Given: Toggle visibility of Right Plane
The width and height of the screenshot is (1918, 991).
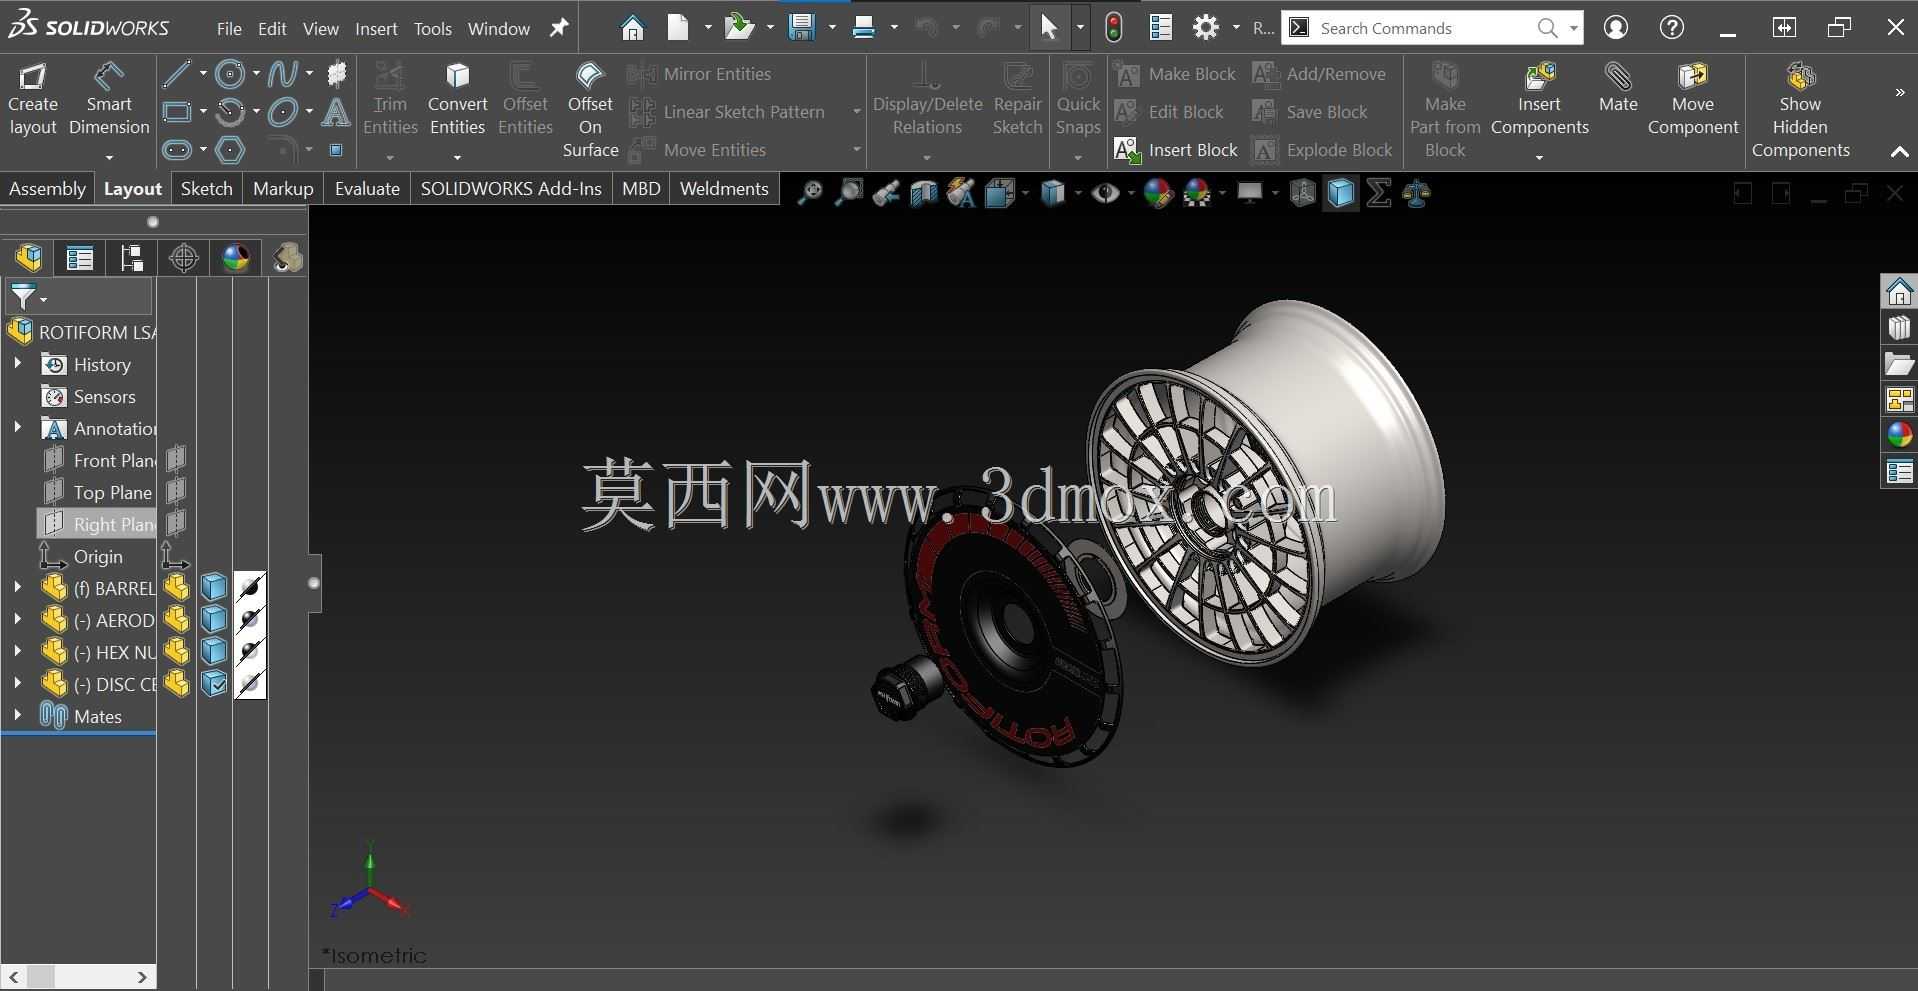Looking at the screenshot, I should (176, 524).
